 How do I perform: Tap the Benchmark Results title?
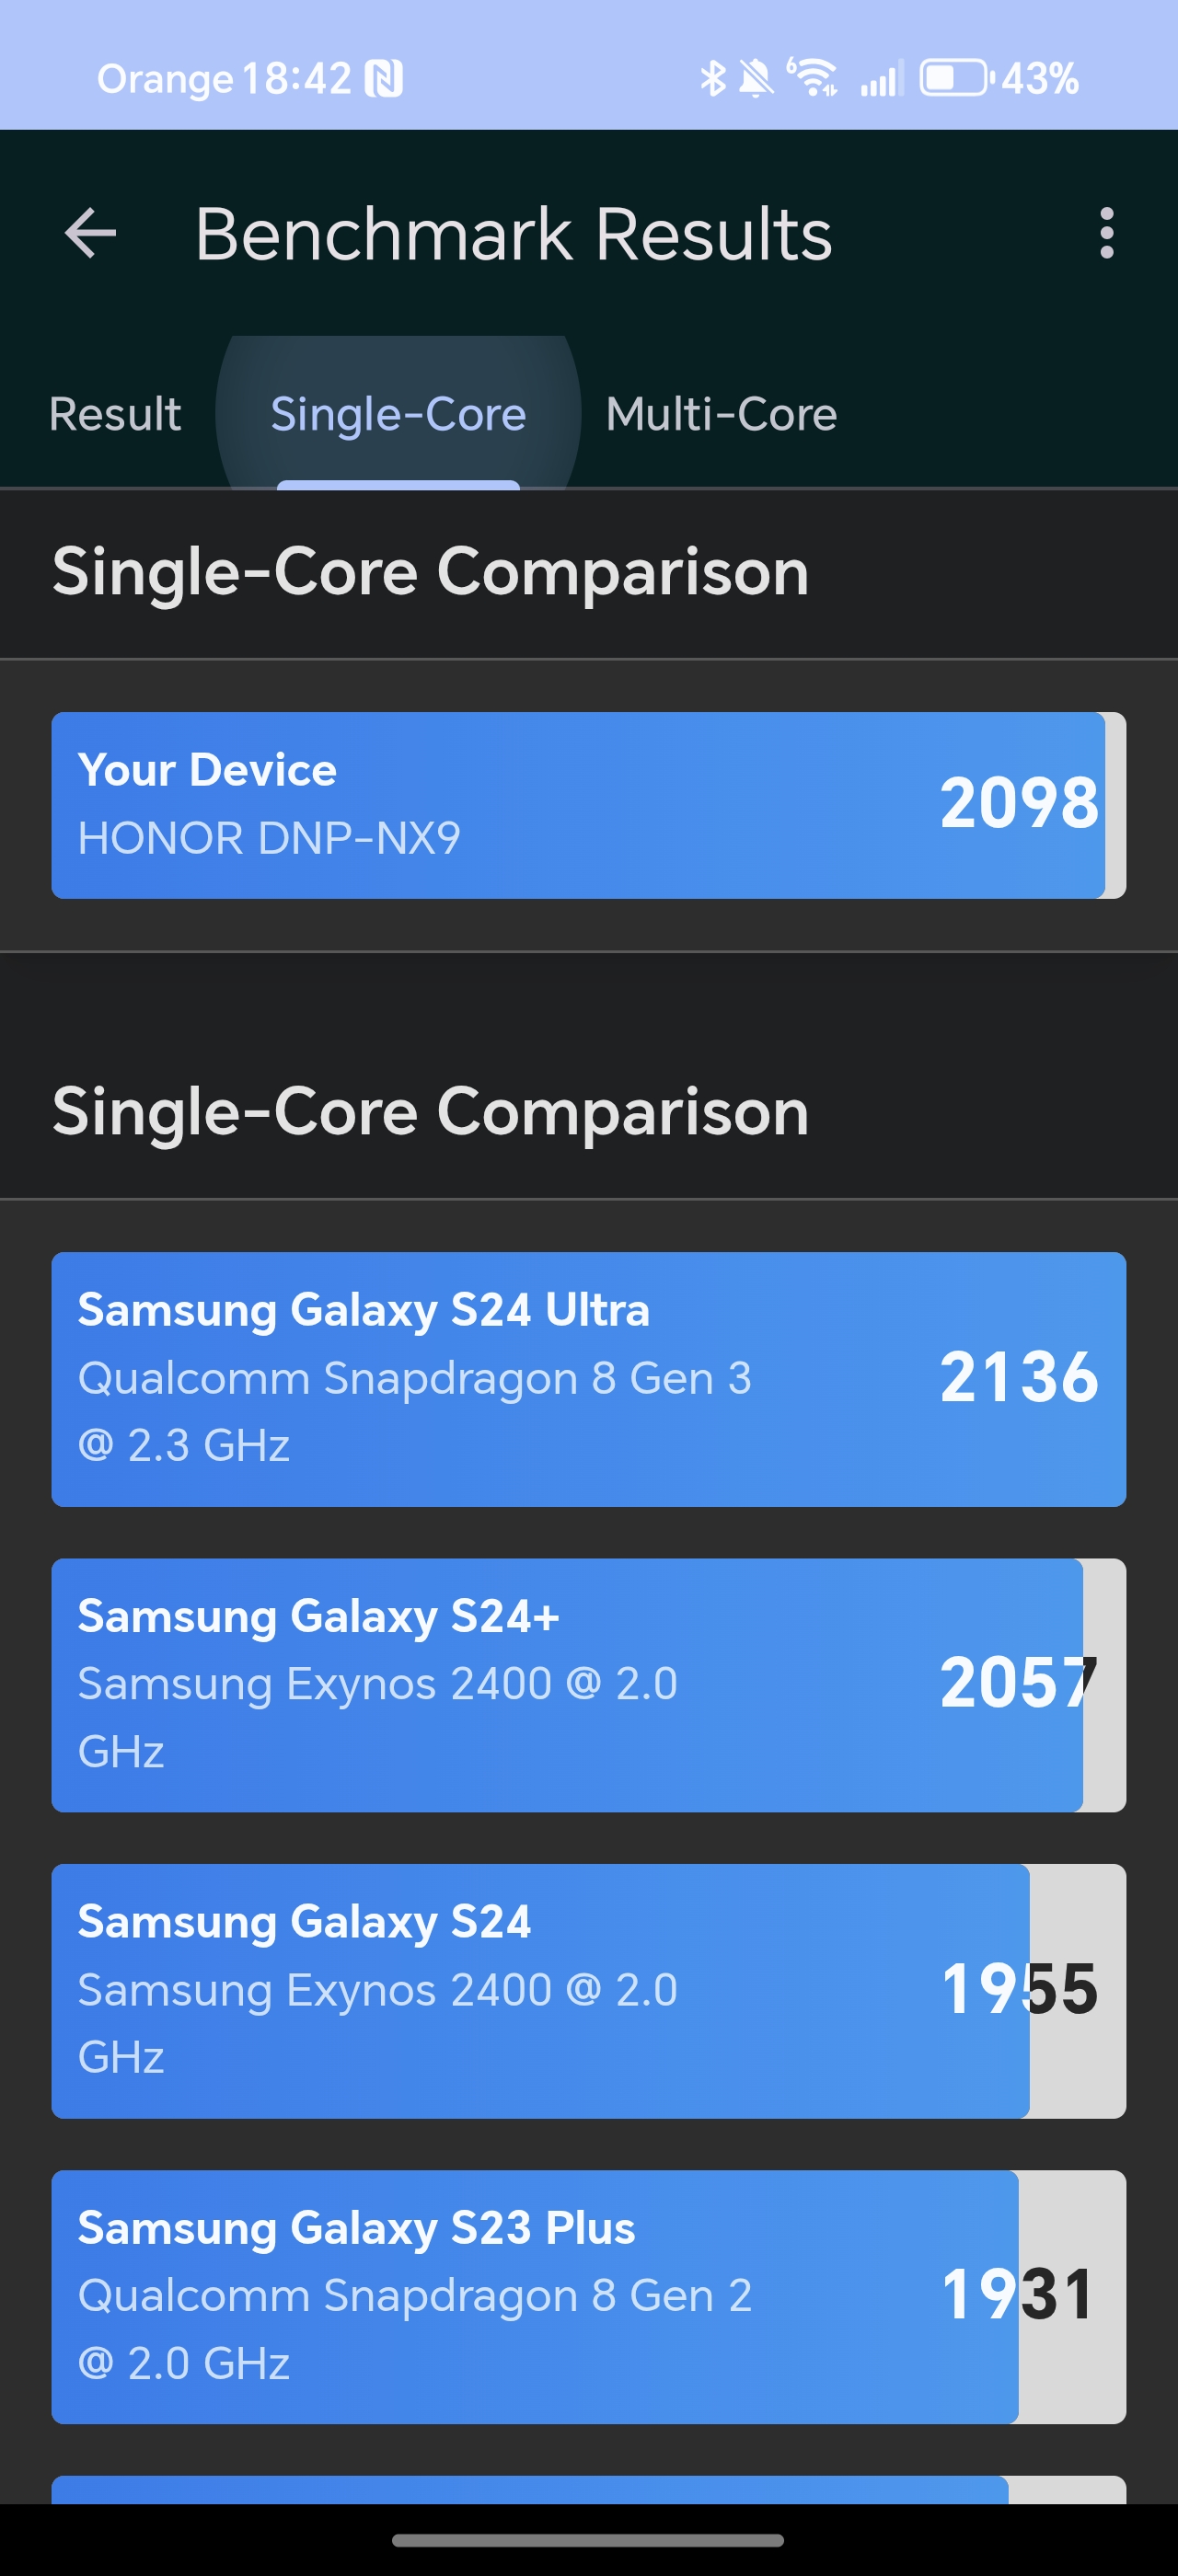pos(513,234)
